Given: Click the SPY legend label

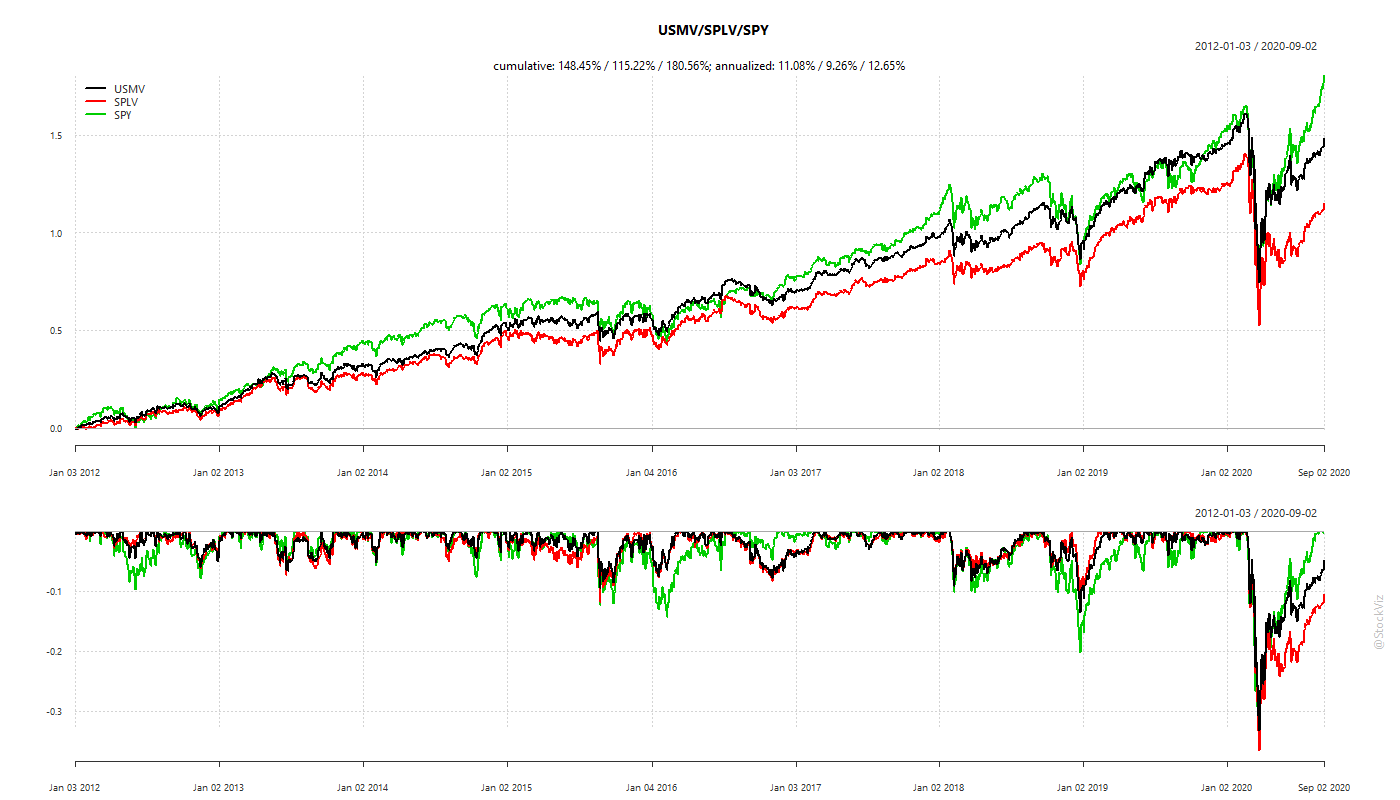Looking at the screenshot, I should (x=124, y=115).
